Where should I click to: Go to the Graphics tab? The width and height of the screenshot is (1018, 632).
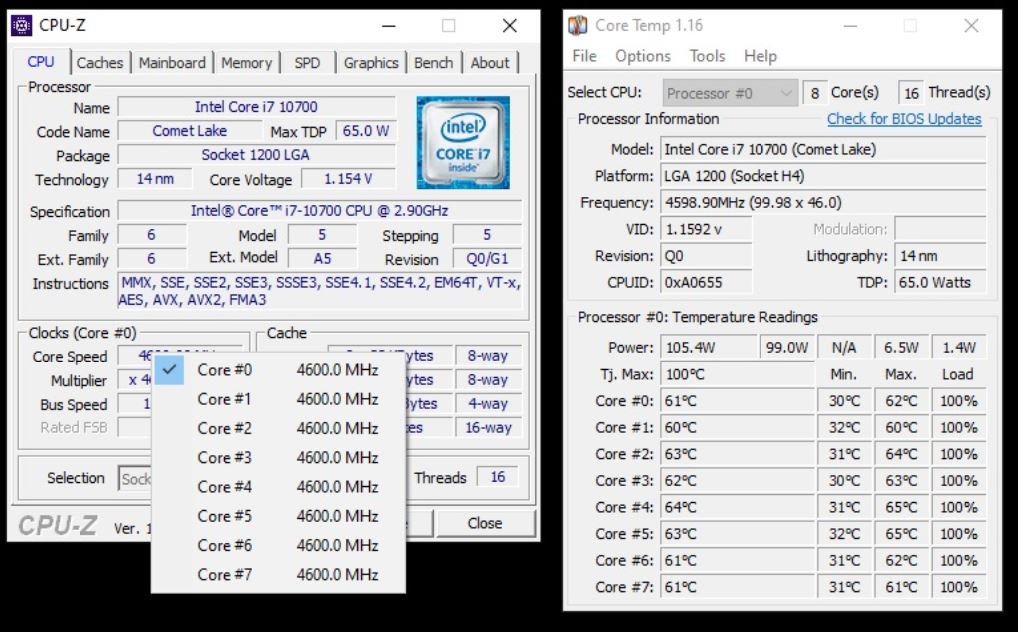click(371, 63)
